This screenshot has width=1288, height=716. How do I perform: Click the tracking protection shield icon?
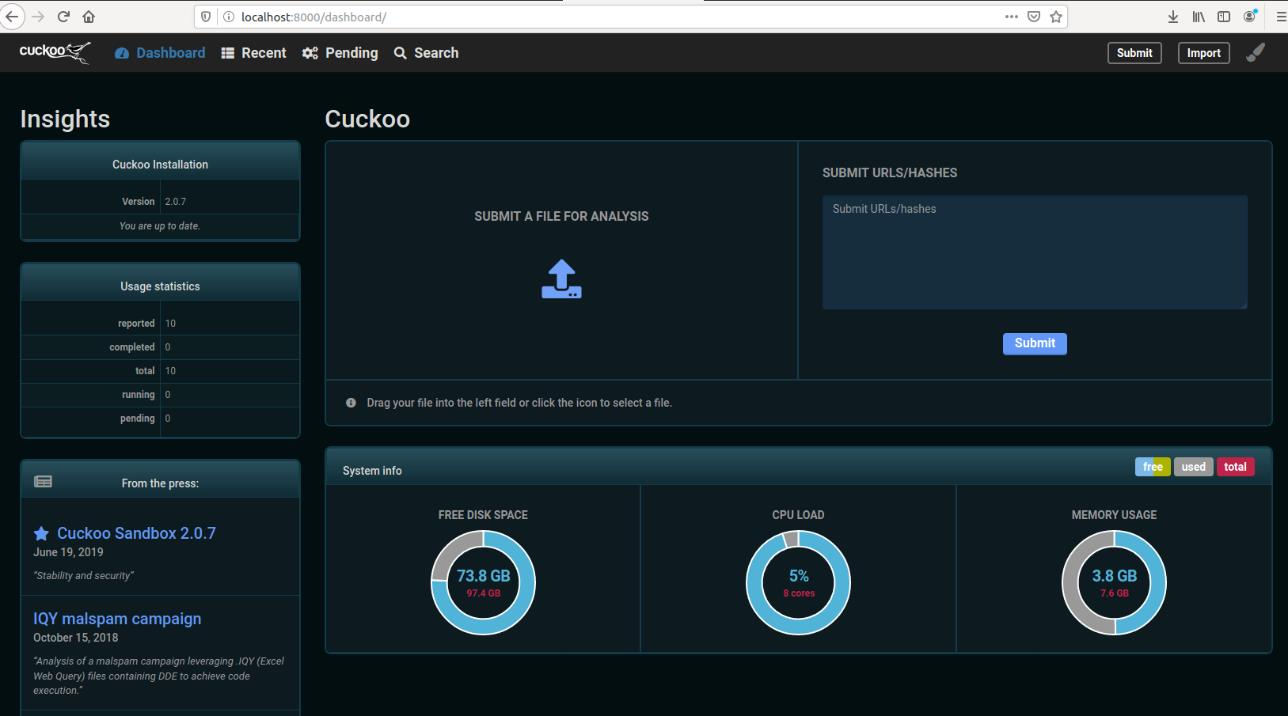click(x=206, y=17)
